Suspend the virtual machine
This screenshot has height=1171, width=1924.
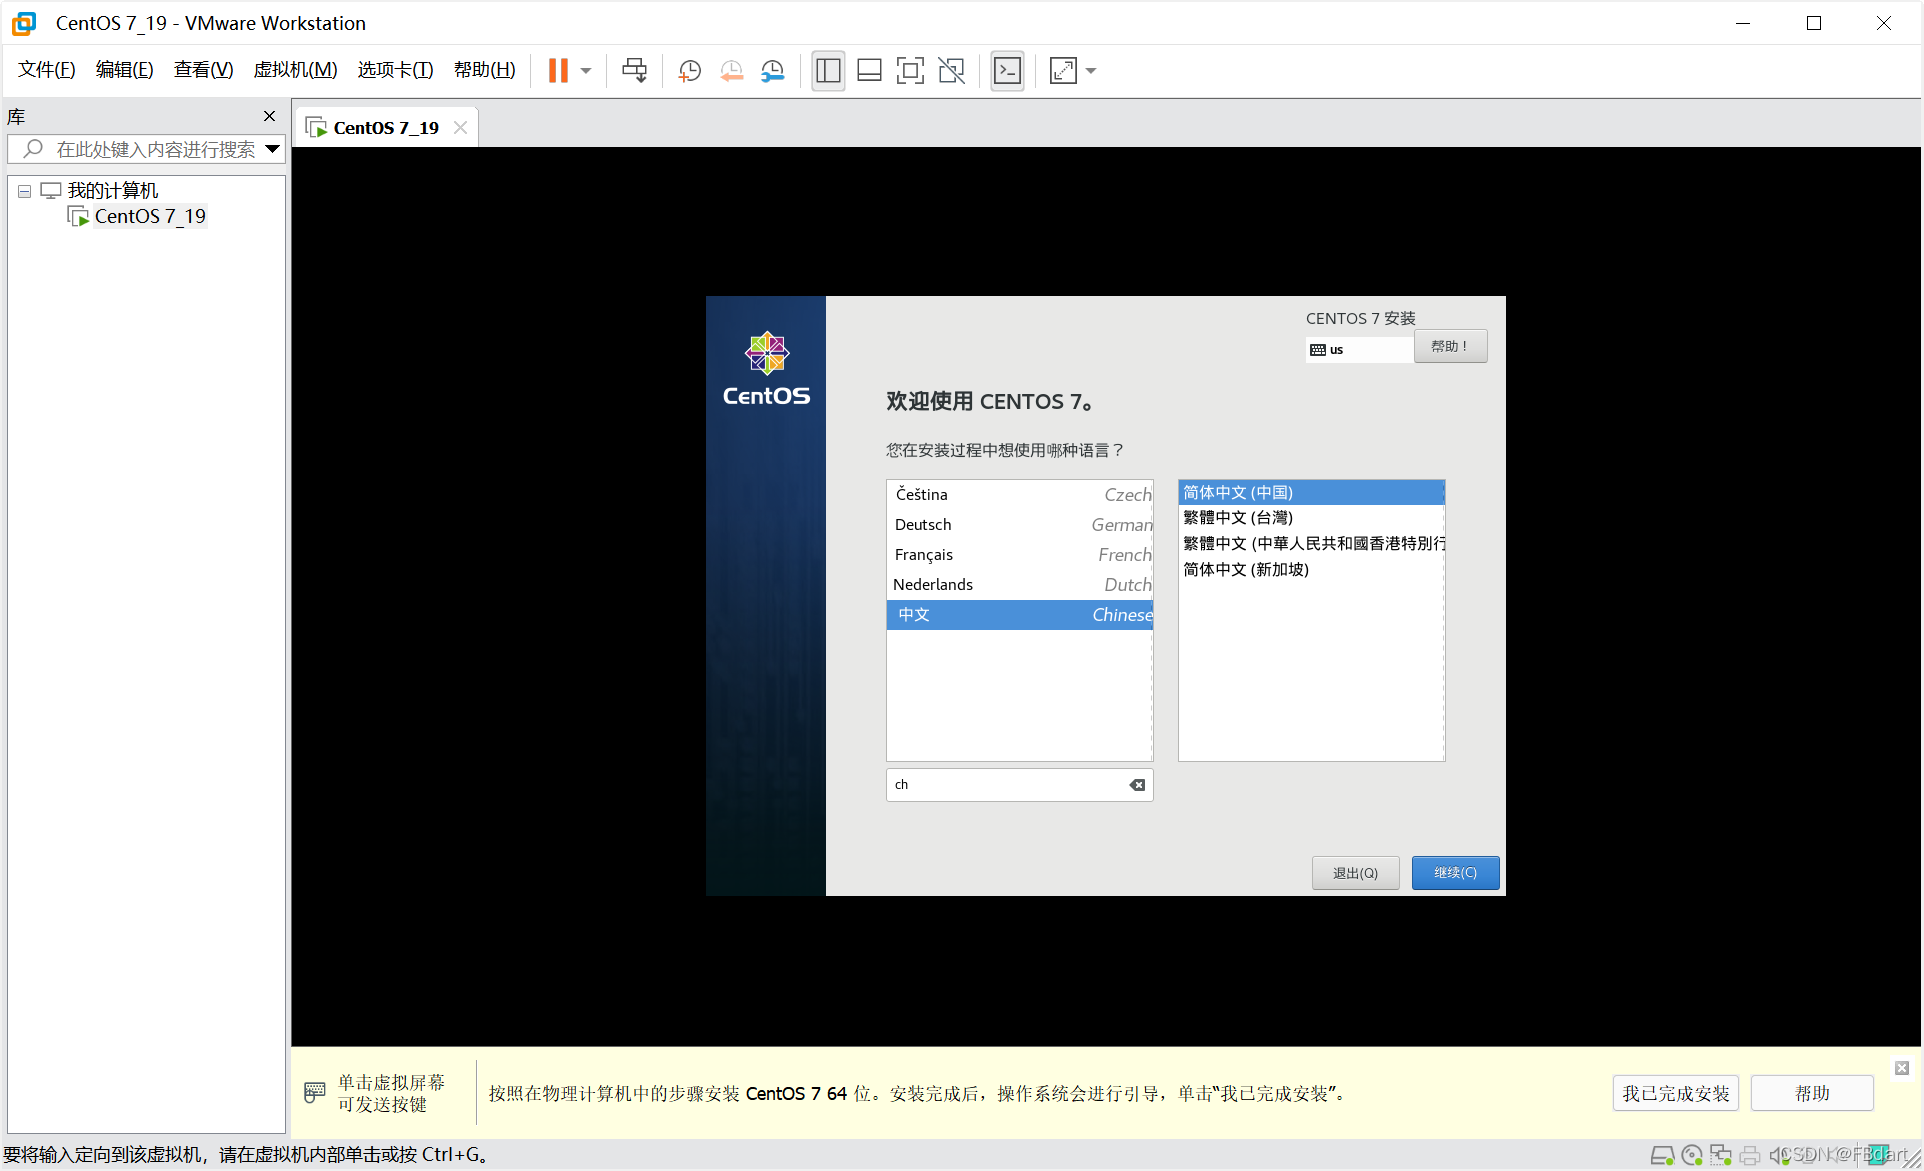click(558, 70)
